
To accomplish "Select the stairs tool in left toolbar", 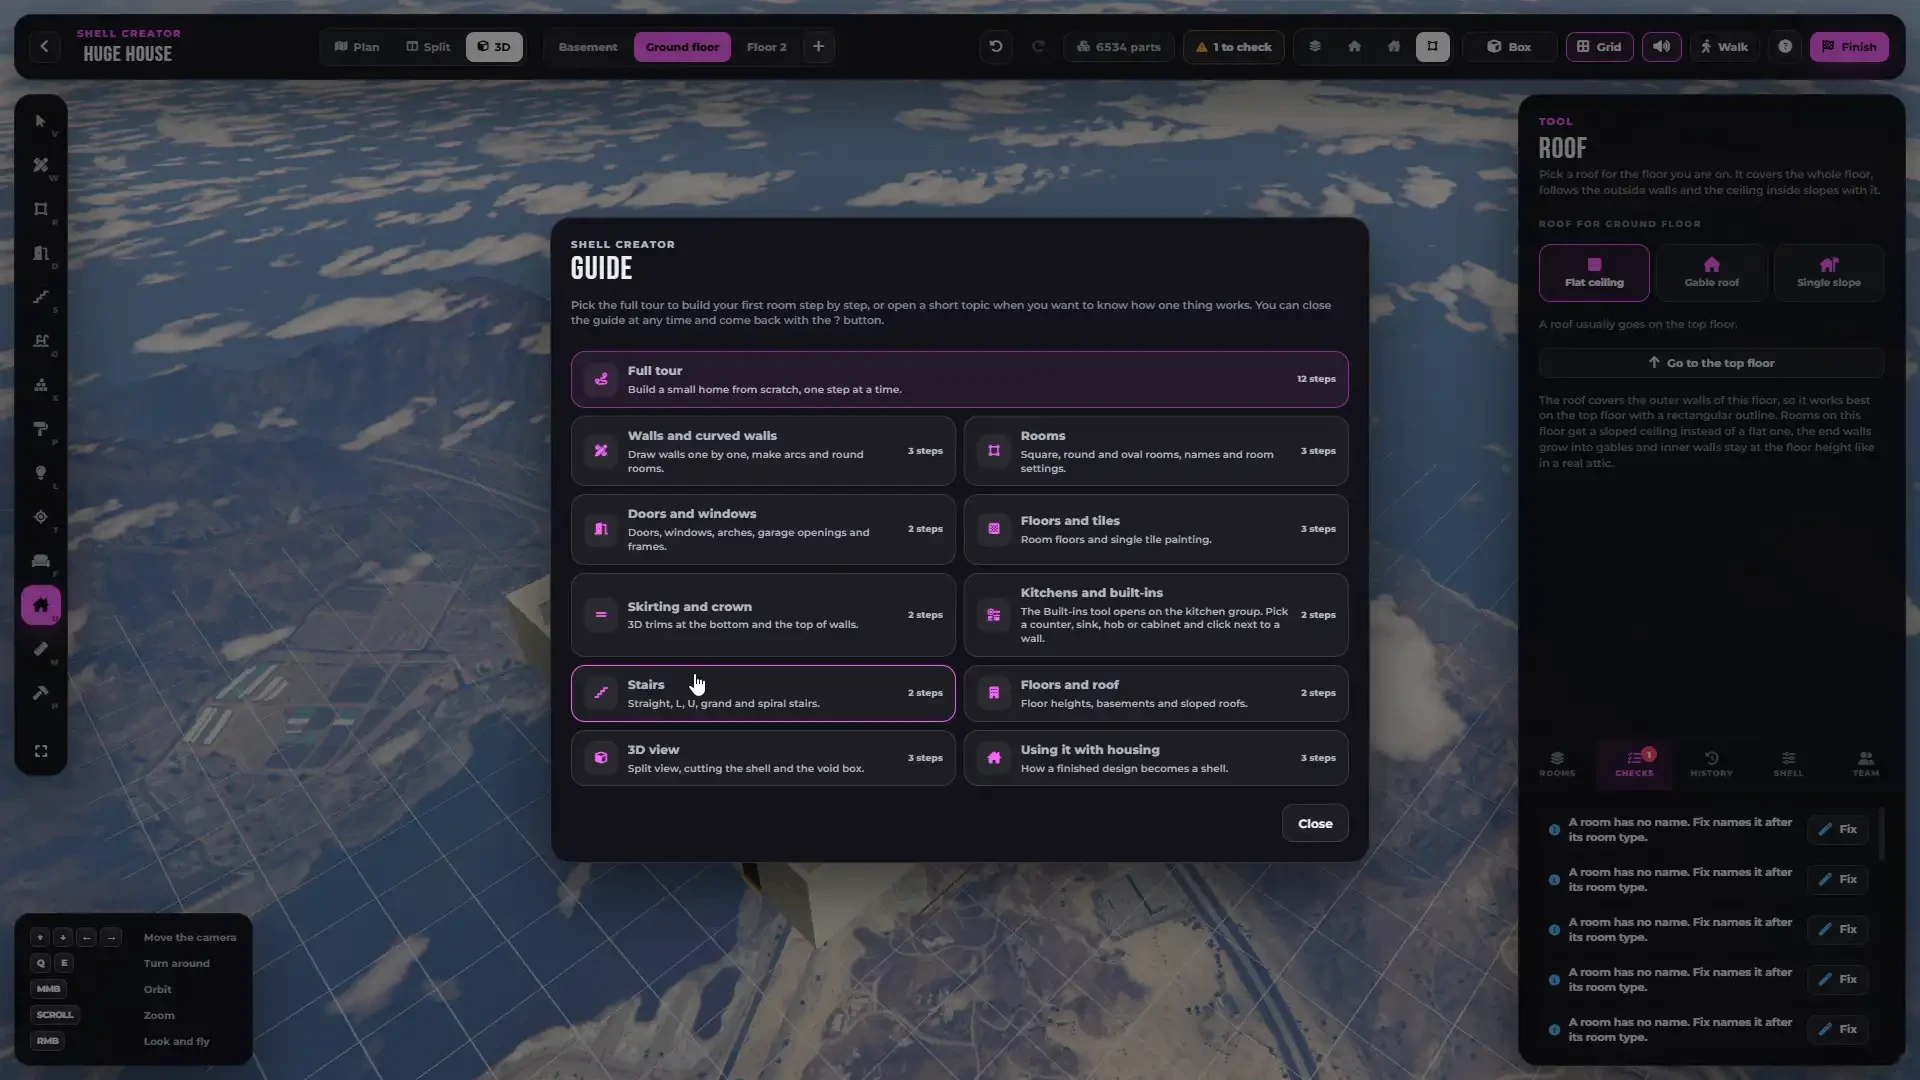I will point(41,297).
